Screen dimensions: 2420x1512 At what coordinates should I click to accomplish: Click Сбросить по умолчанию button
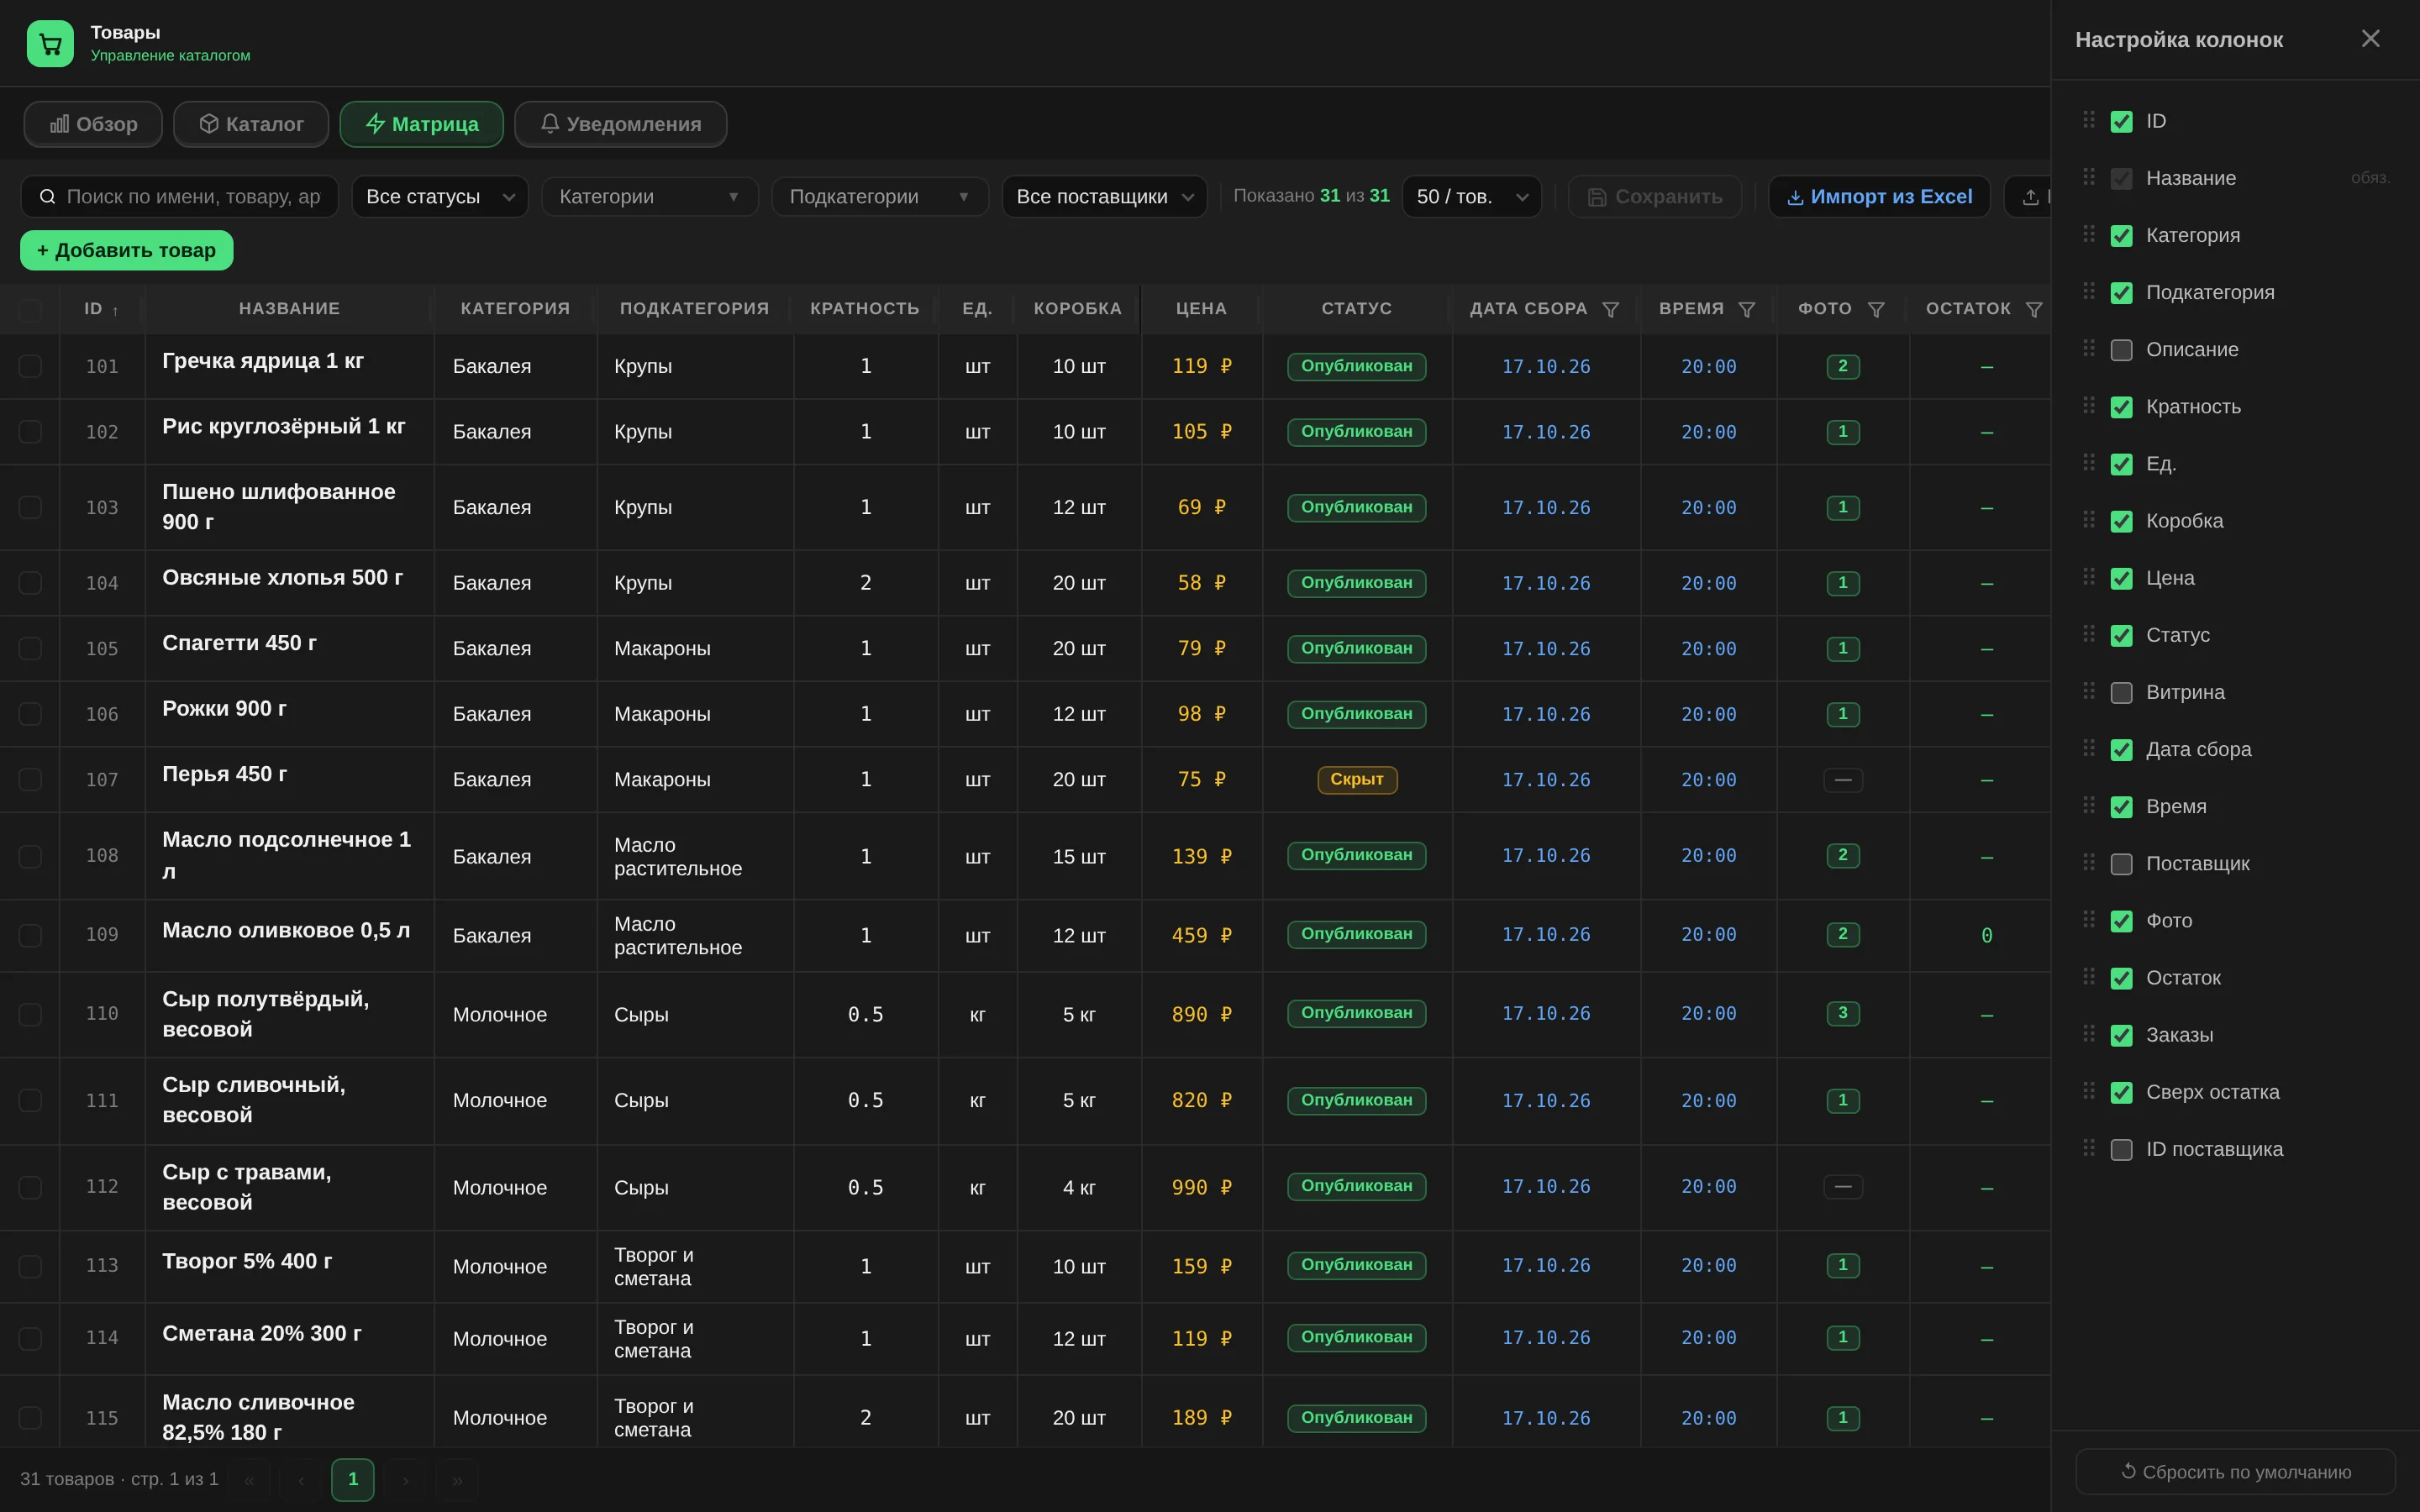(2235, 1472)
